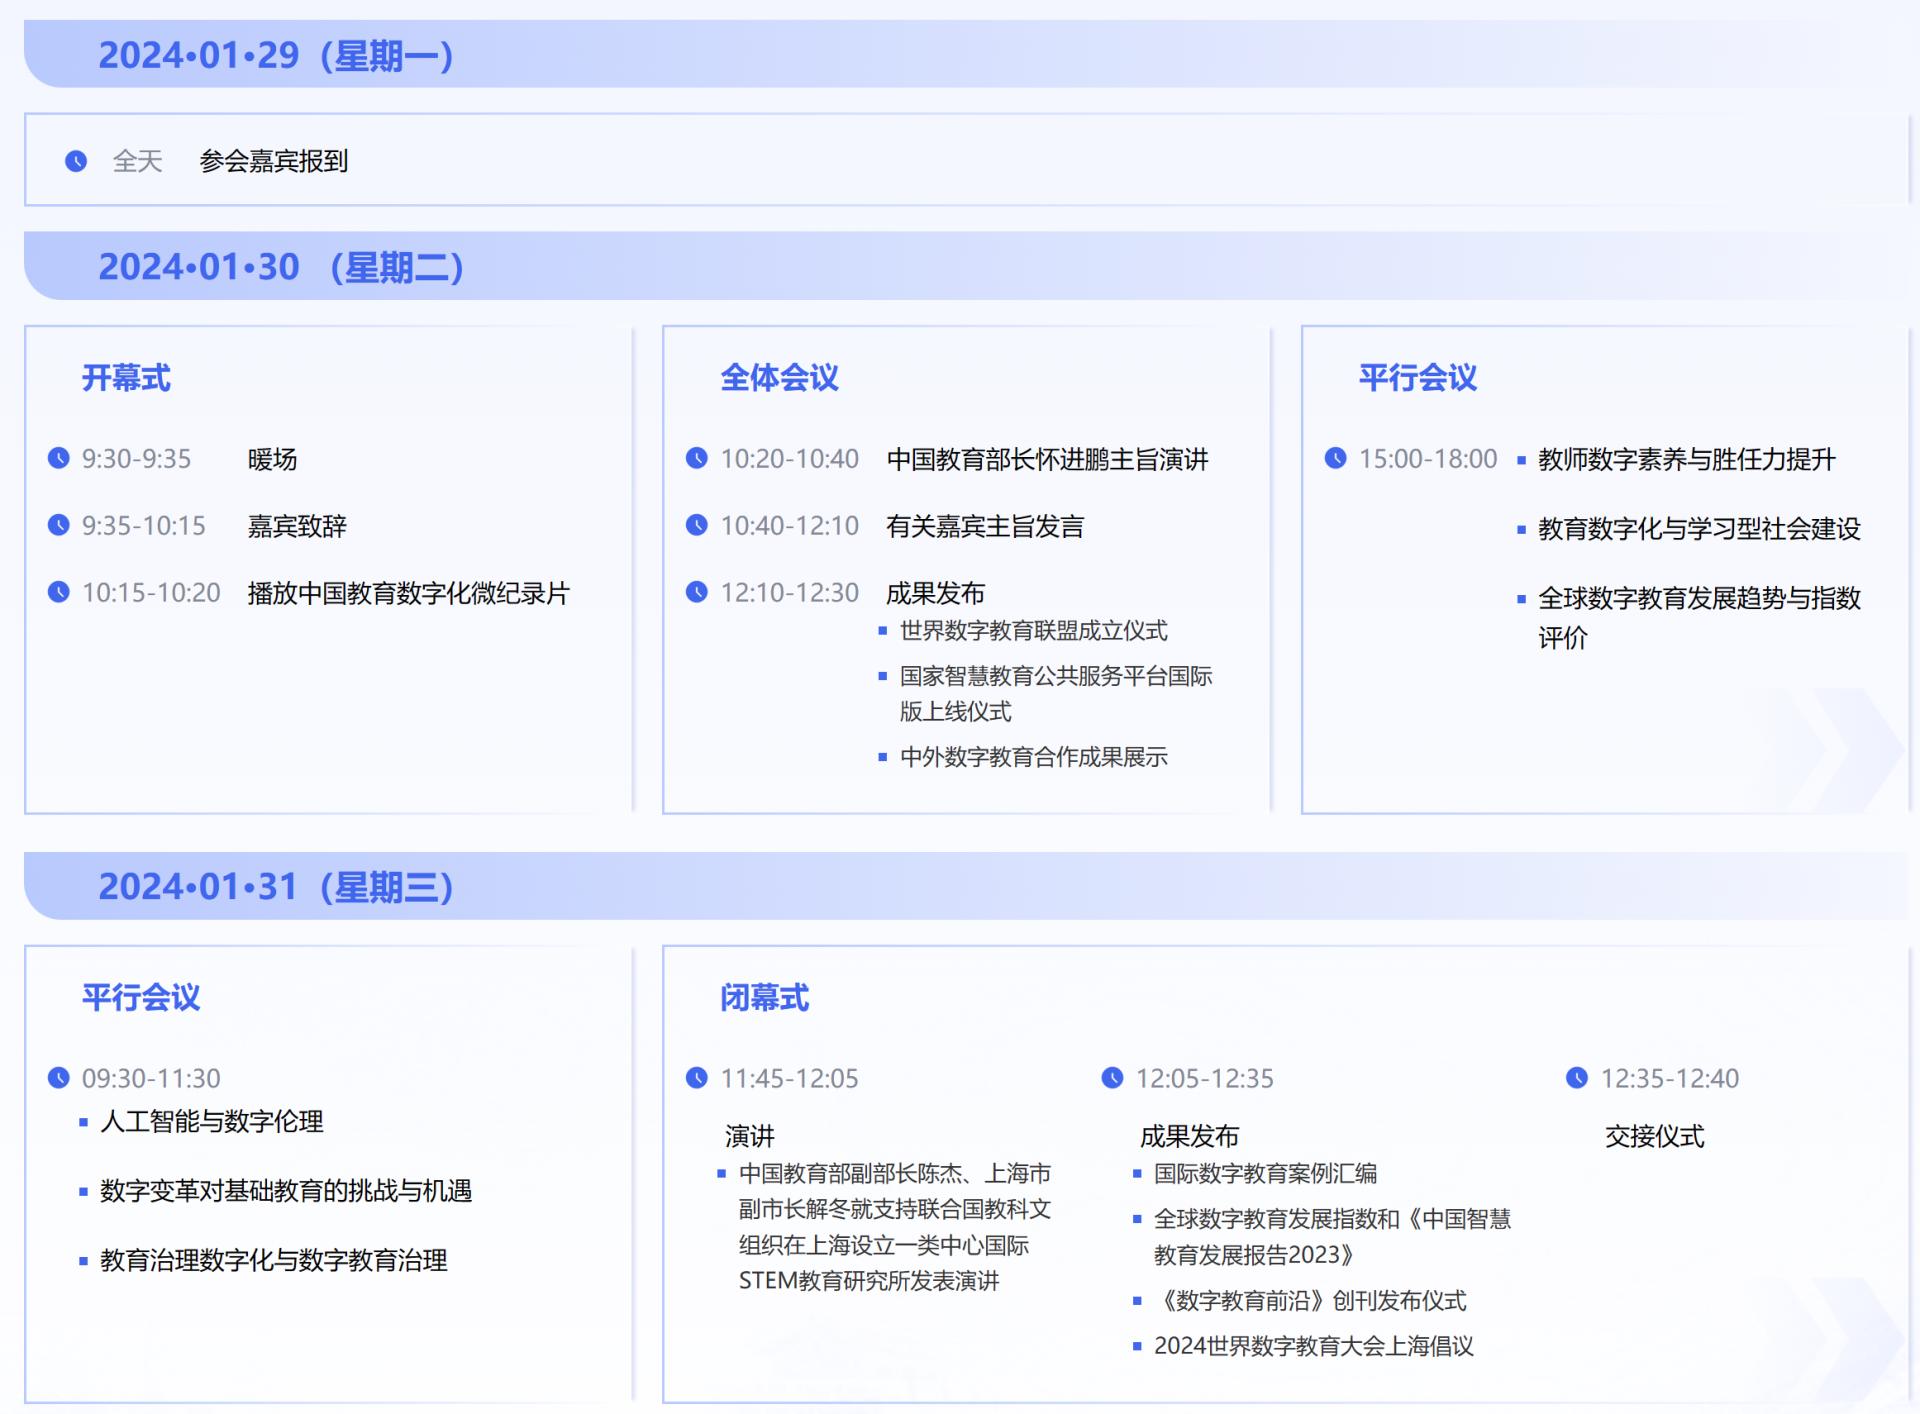This screenshot has width=1920, height=1414.
Task: Click the clock icon next to 12:35-12:40
Action: (x=1577, y=1078)
